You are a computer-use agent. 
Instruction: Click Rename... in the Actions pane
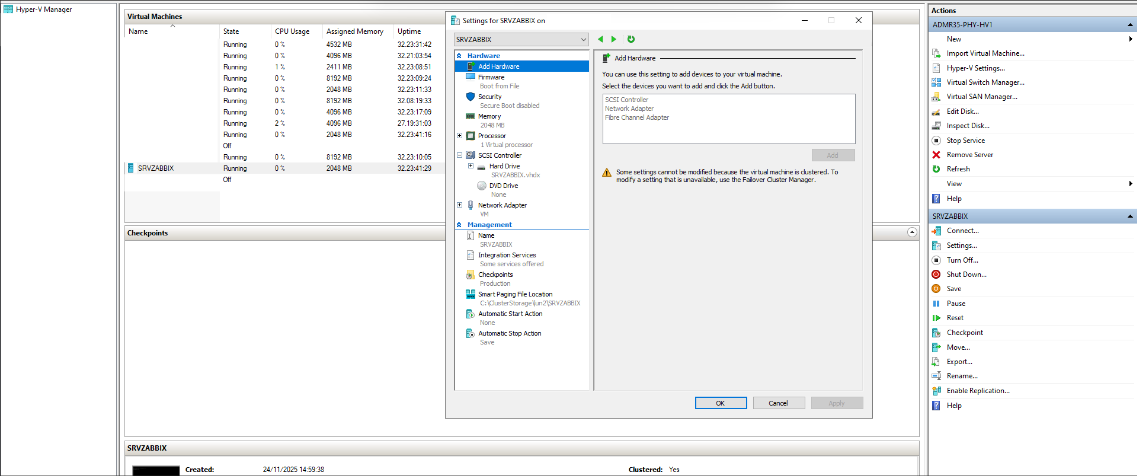tap(962, 376)
